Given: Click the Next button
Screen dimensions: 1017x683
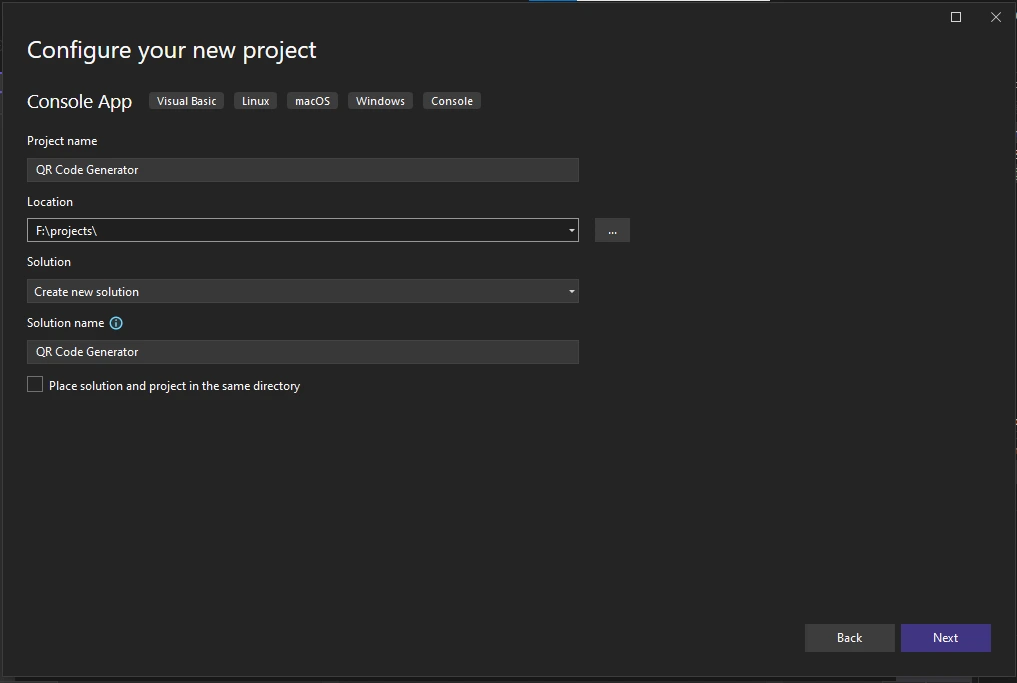Looking at the screenshot, I should 945,638.
